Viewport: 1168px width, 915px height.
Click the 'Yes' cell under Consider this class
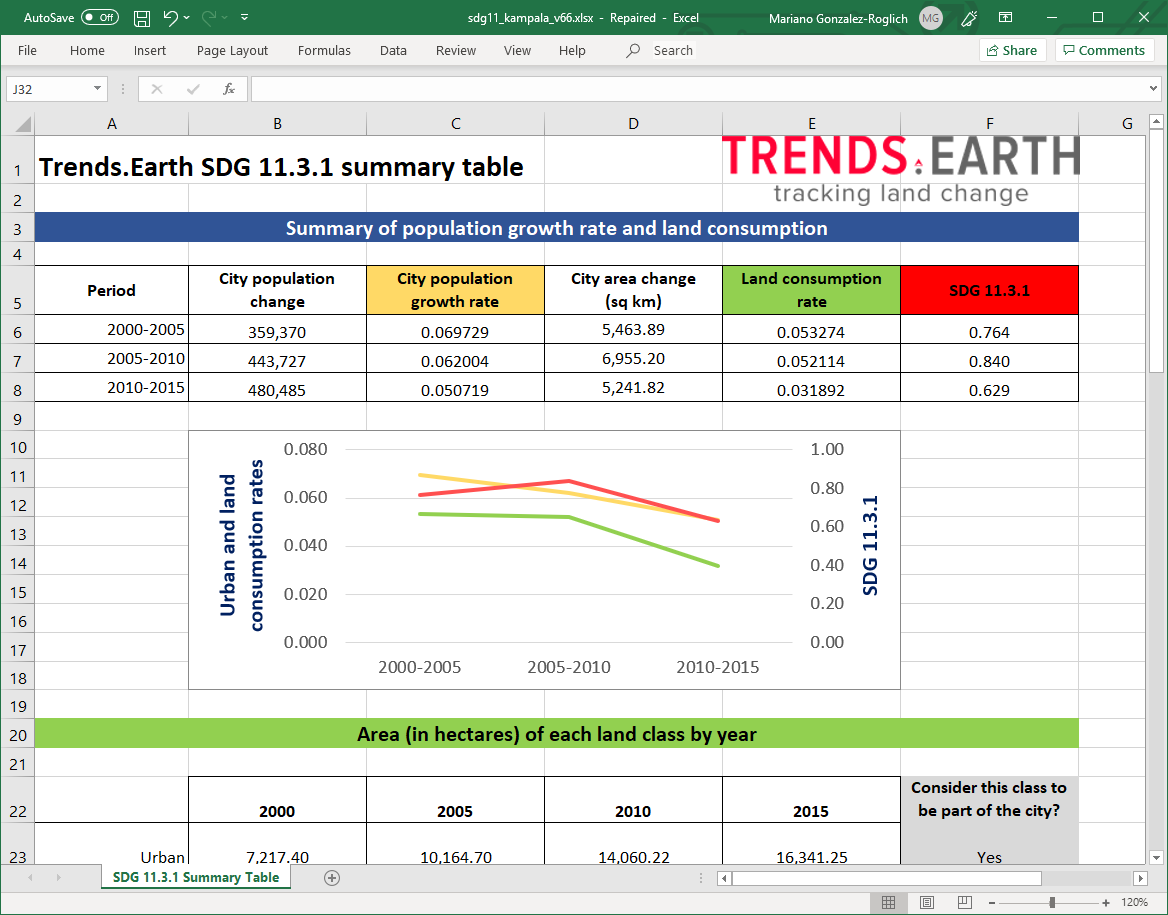(989, 857)
